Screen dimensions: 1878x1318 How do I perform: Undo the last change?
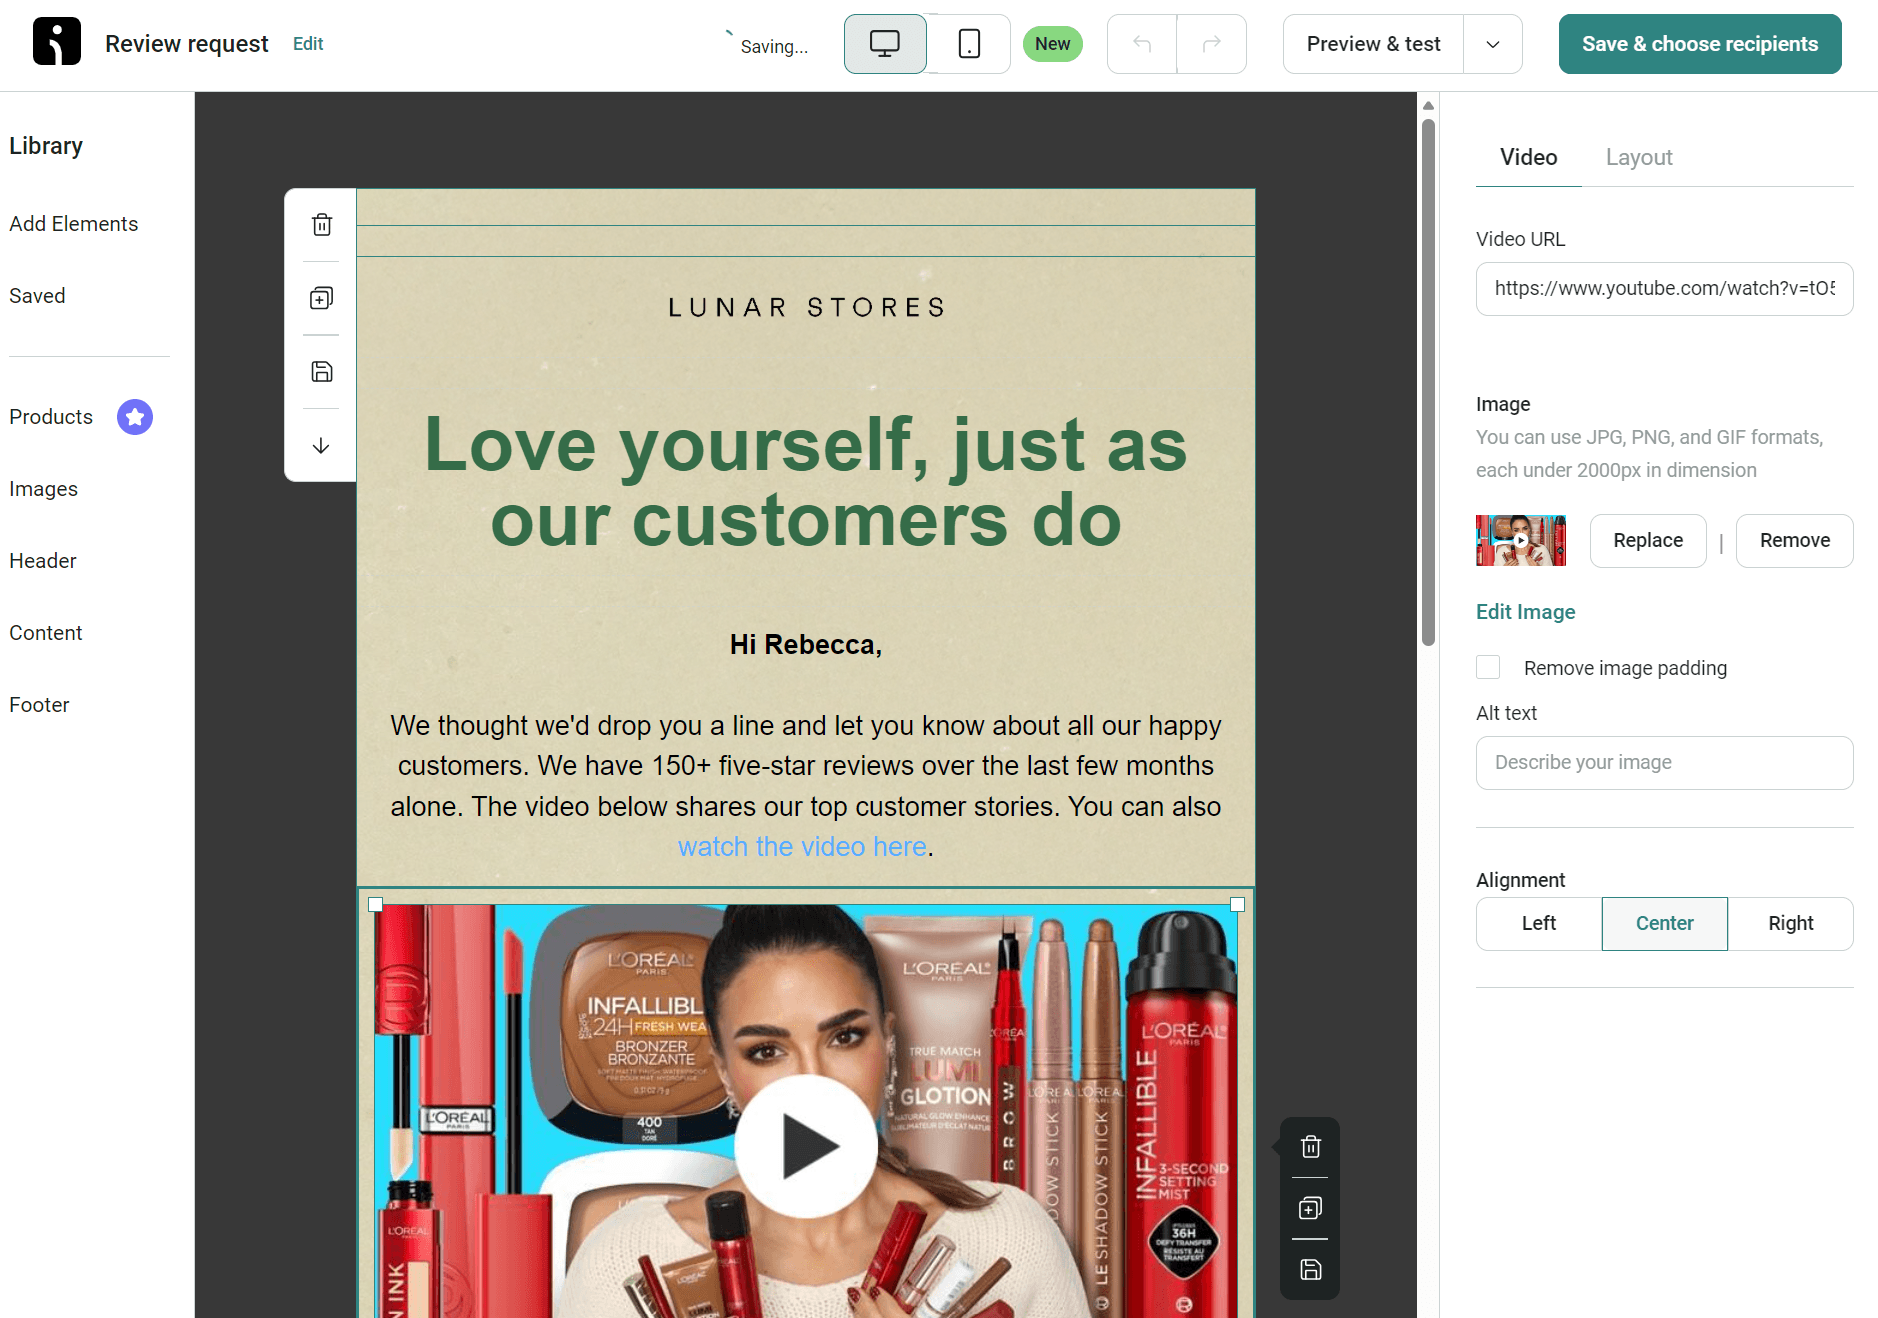(x=1142, y=44)
